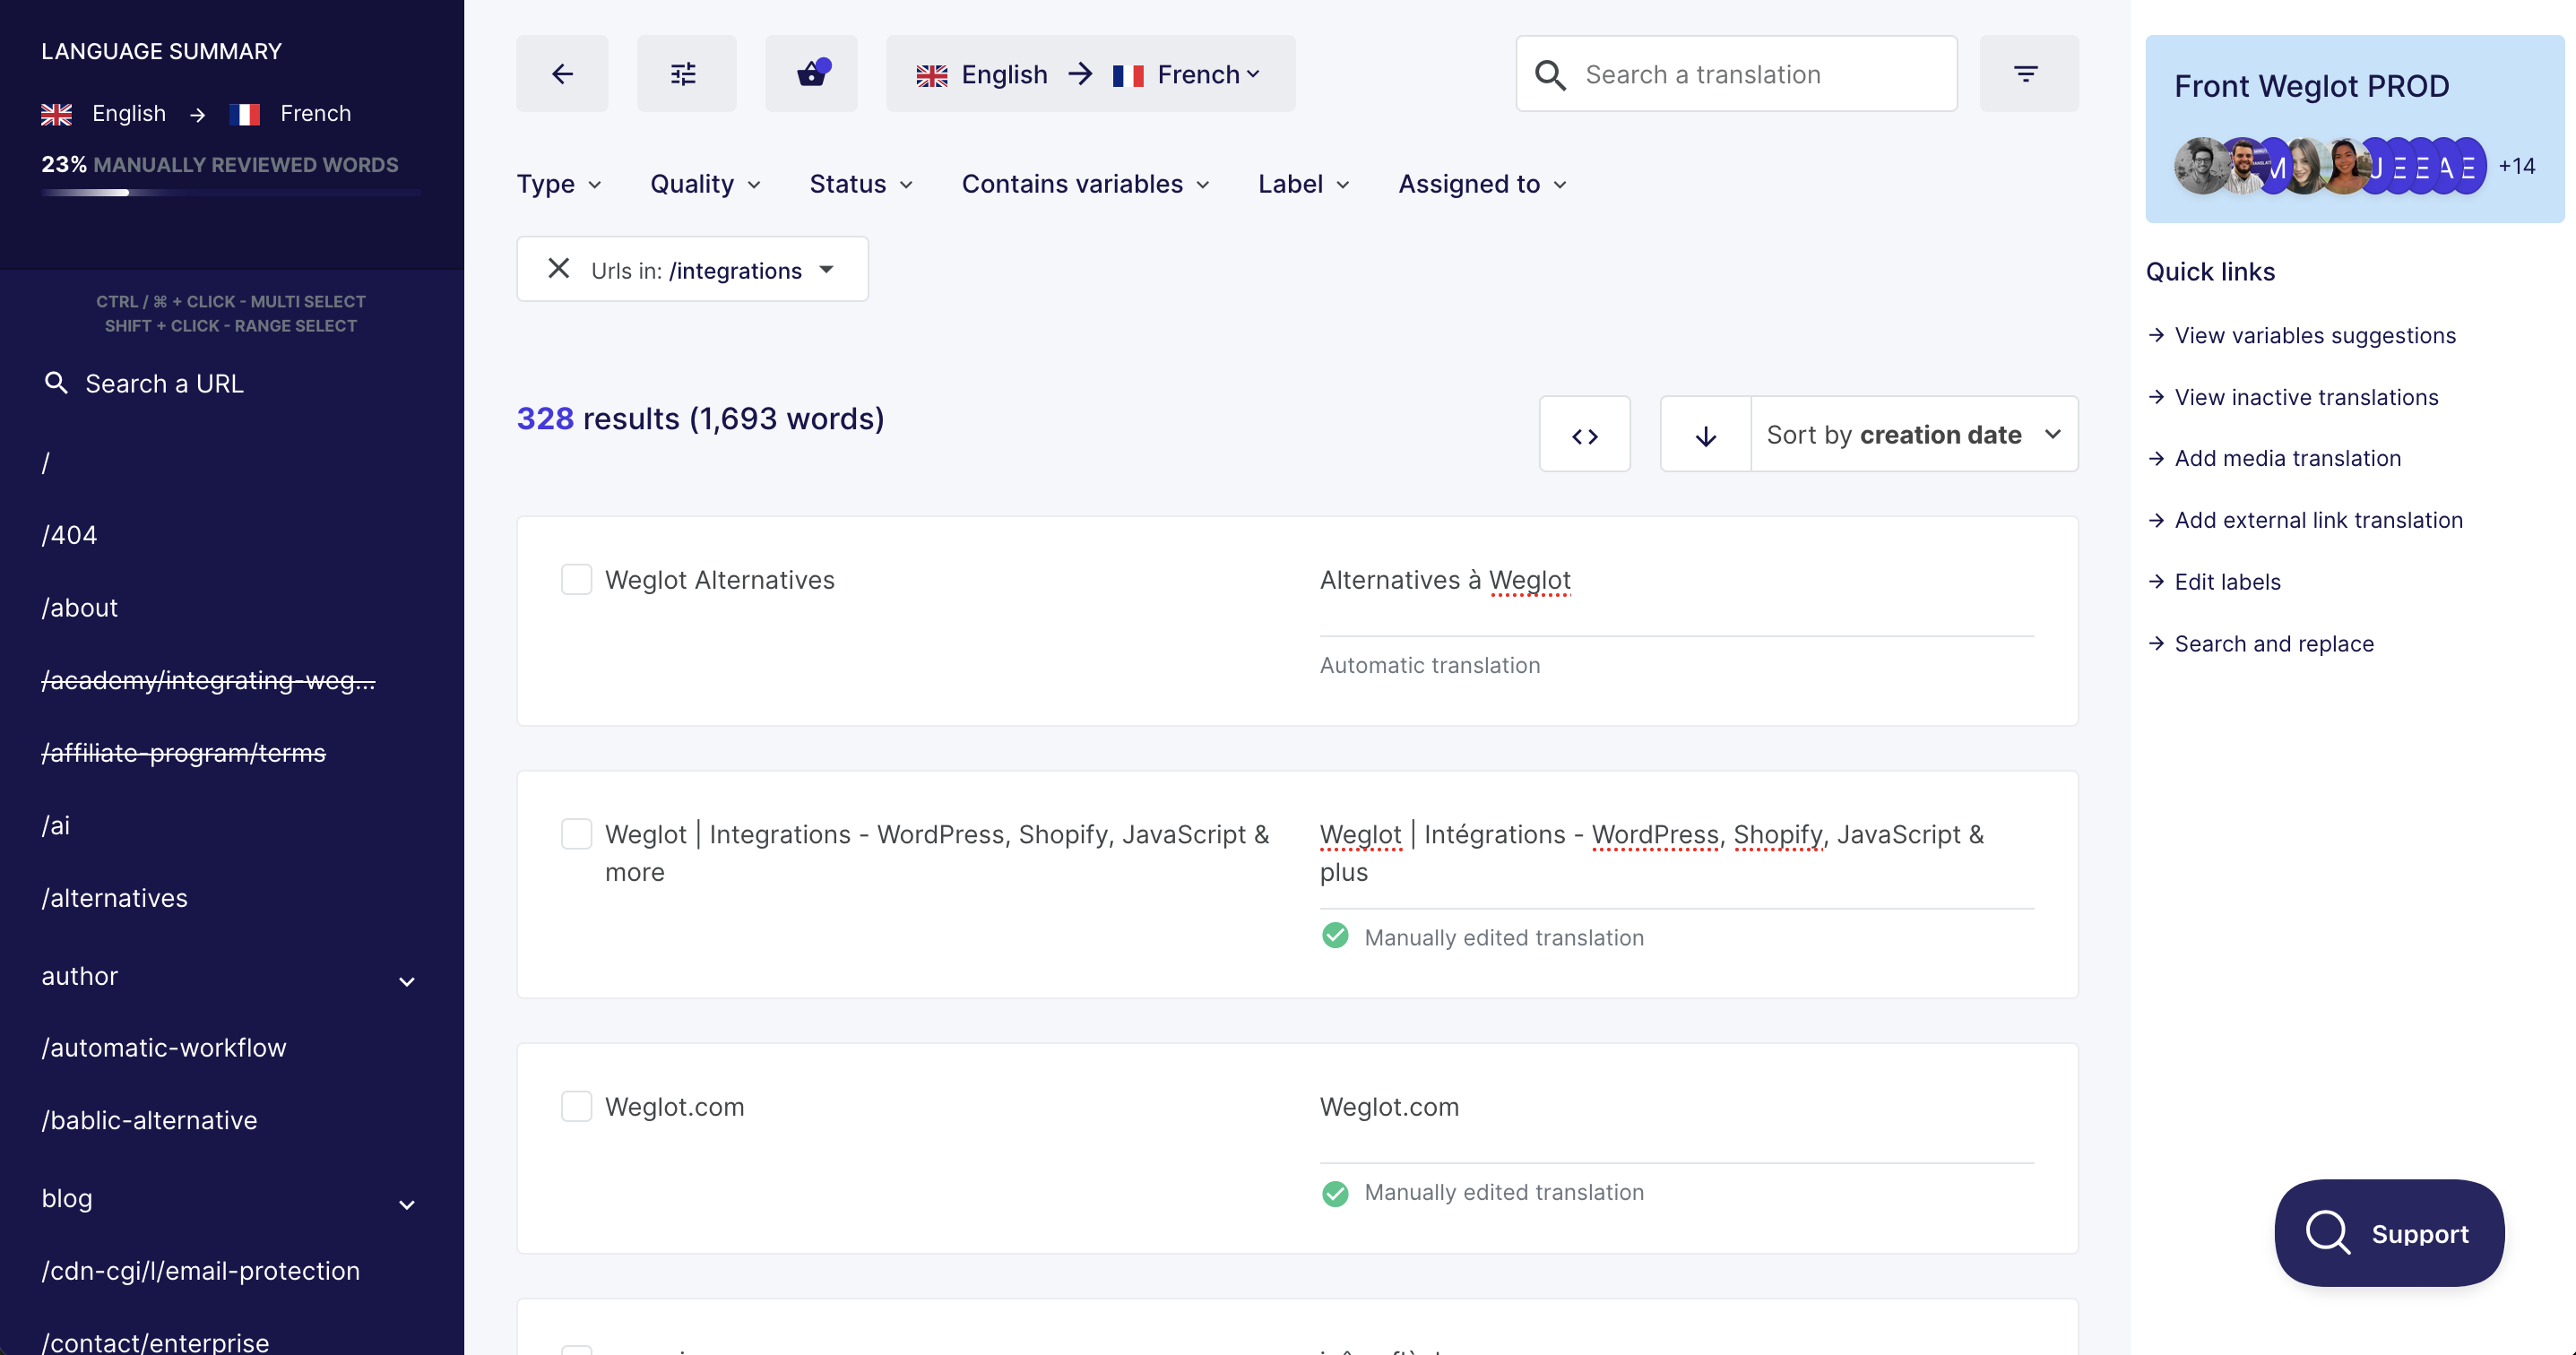The width and height of the screenshot is (2576, 1355).
Task: Remove the /integrations URL filter with X
Action: tap(558, 269)
